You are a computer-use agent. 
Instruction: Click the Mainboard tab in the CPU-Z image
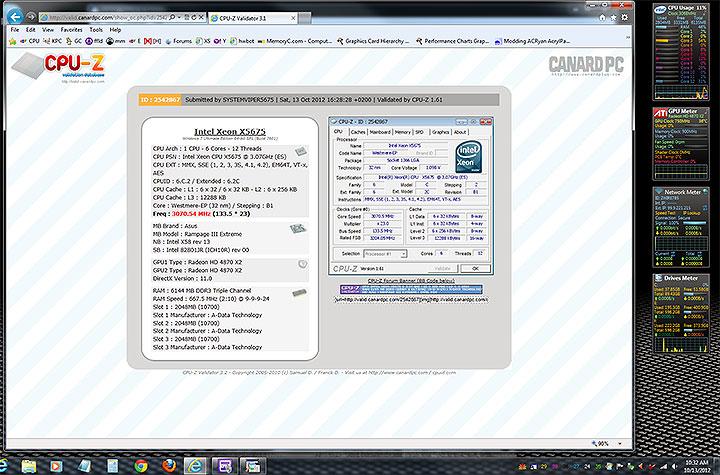pyautogui.click(x=380, y=132)
